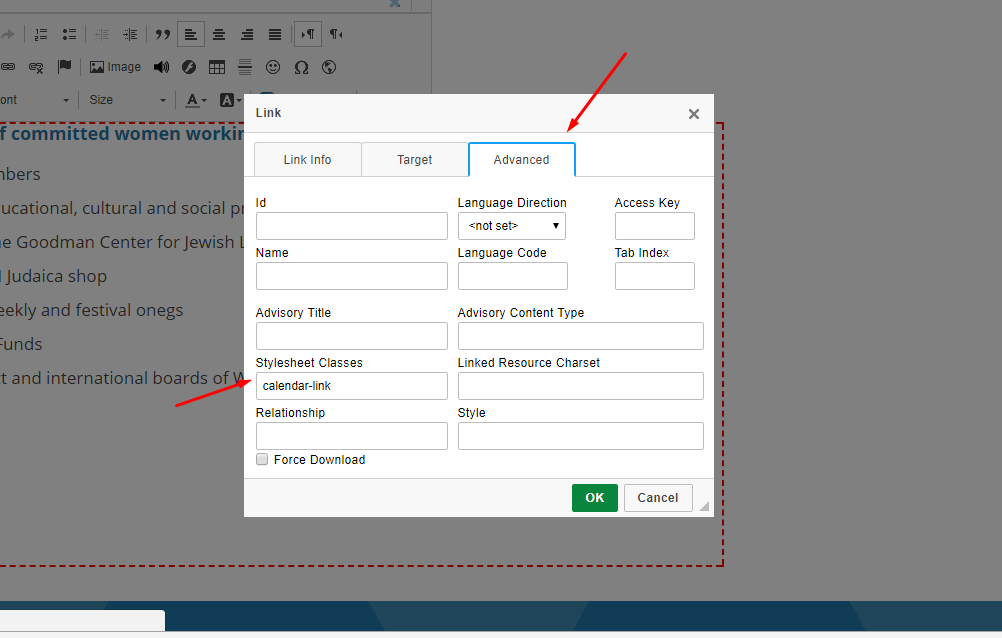
Task: Click the Image toolbar button
Action: (x=115, y=67)
